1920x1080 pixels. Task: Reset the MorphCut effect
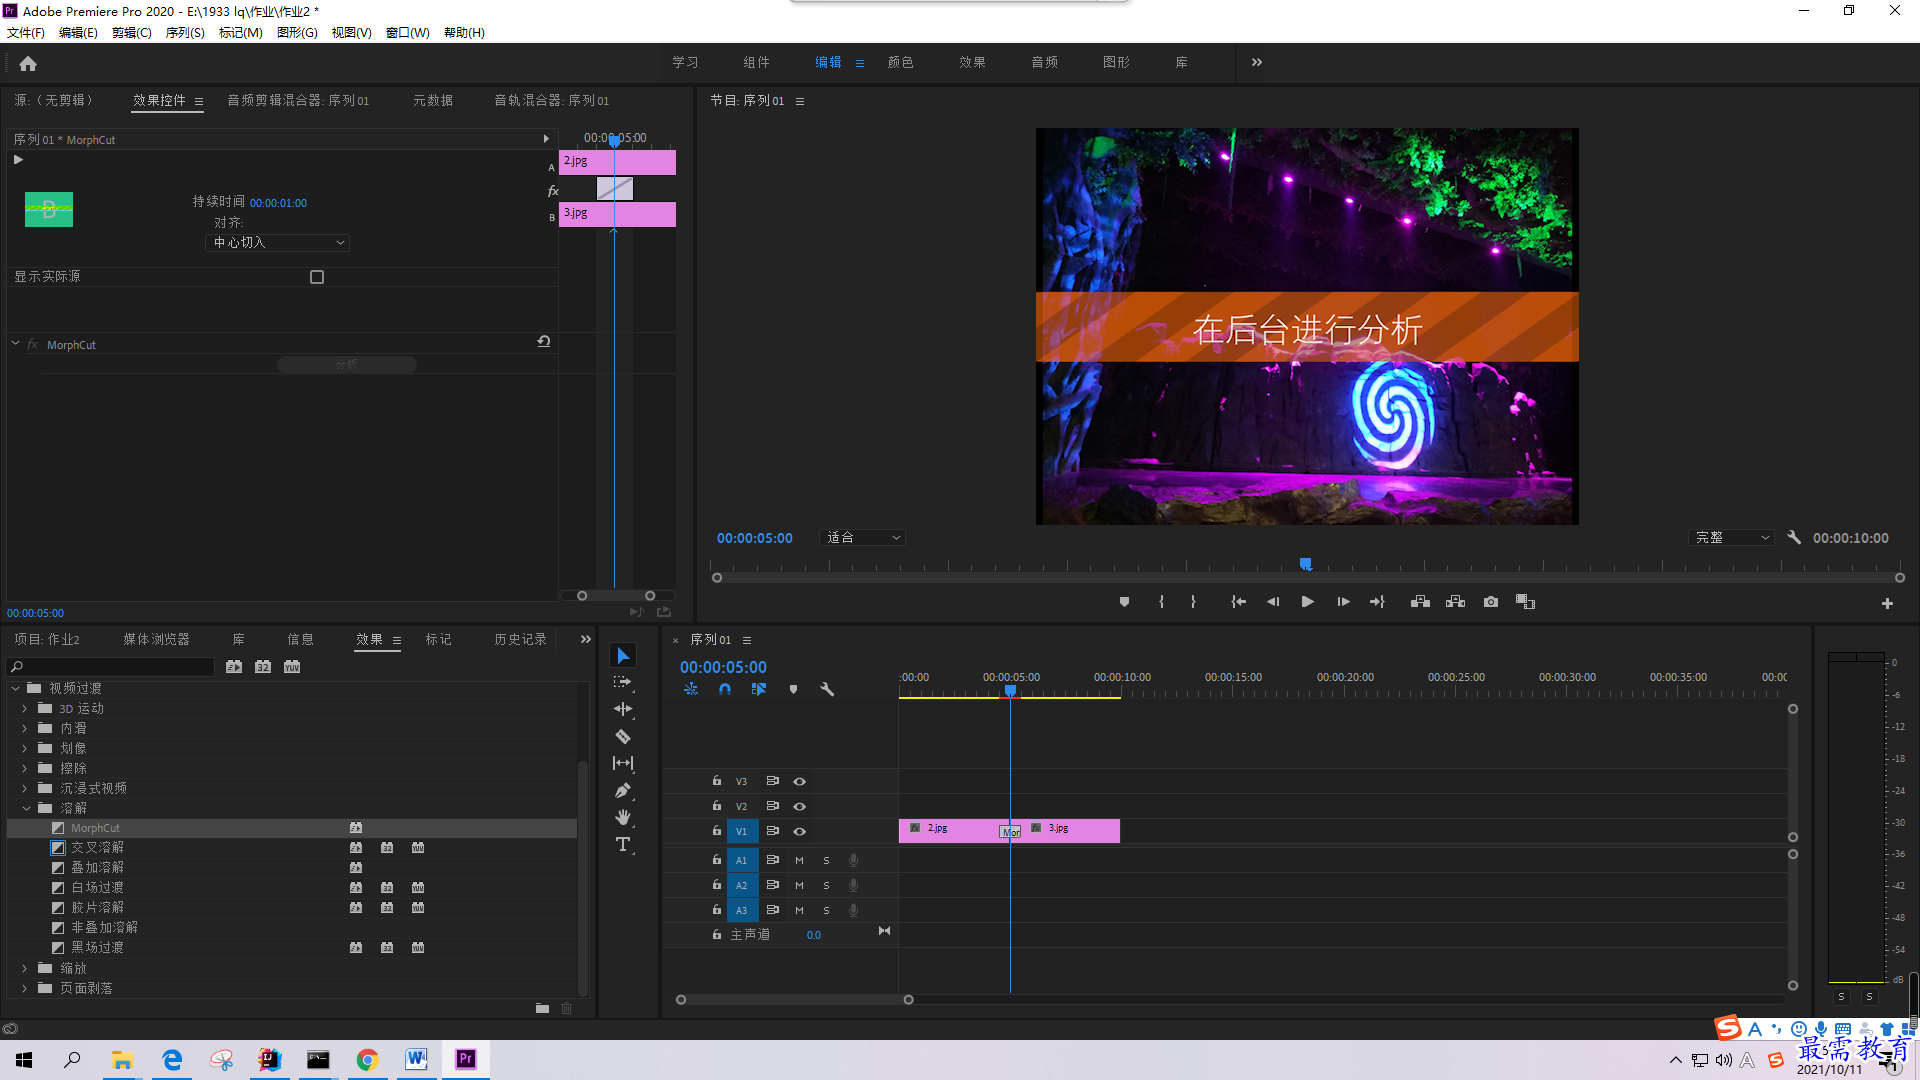(544, 341)
